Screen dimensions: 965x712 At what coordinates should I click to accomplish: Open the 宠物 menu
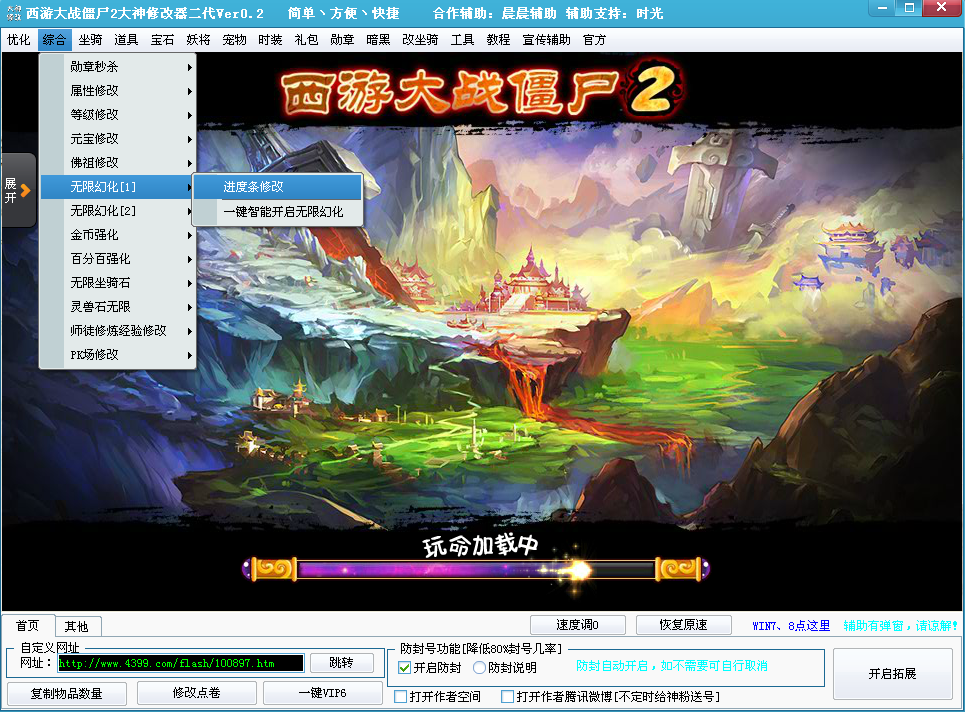[x=234, y=40]
